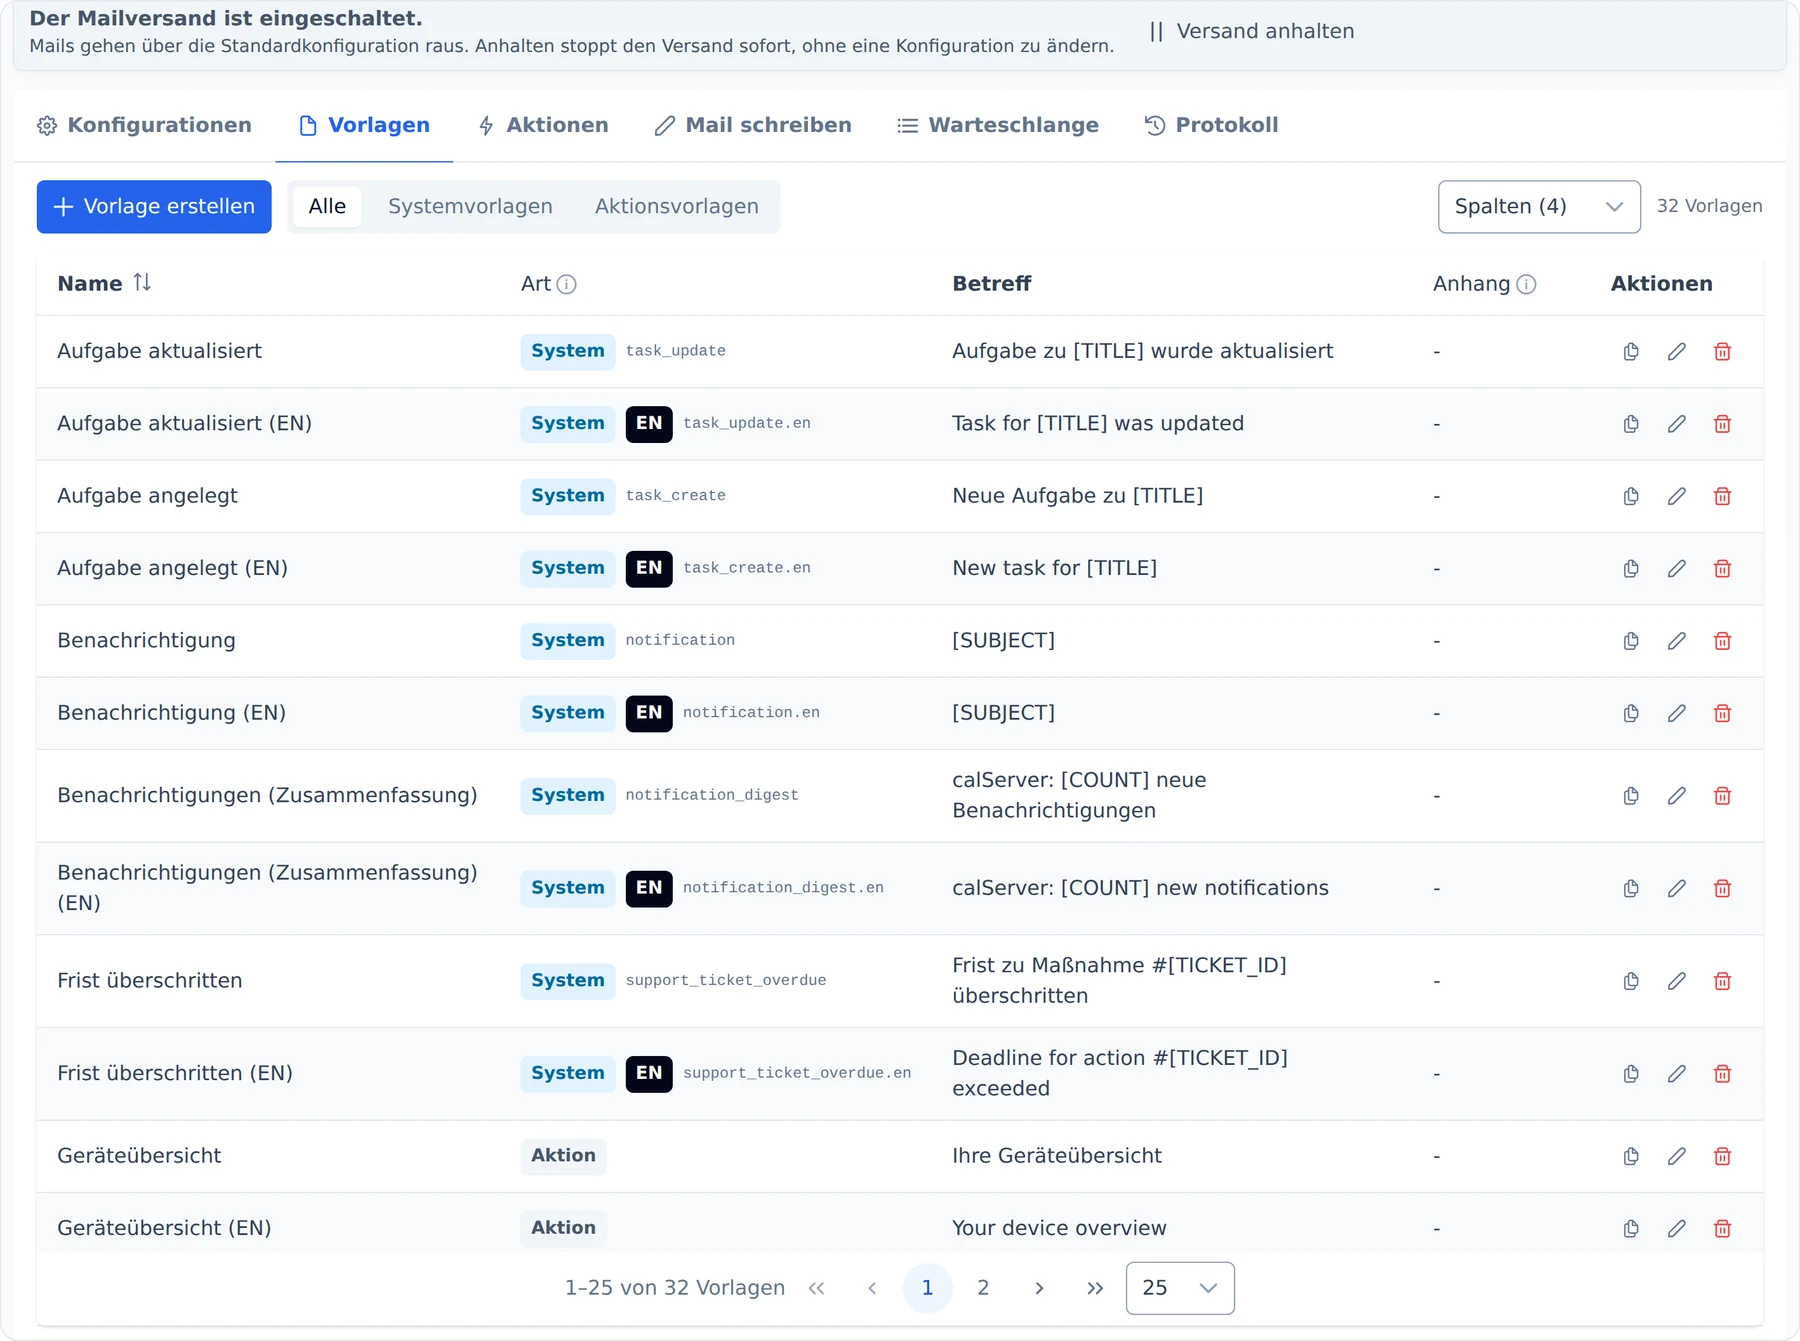
Task: Click '32 Vorlagen' count label
Action: (x=1709, y=206)
